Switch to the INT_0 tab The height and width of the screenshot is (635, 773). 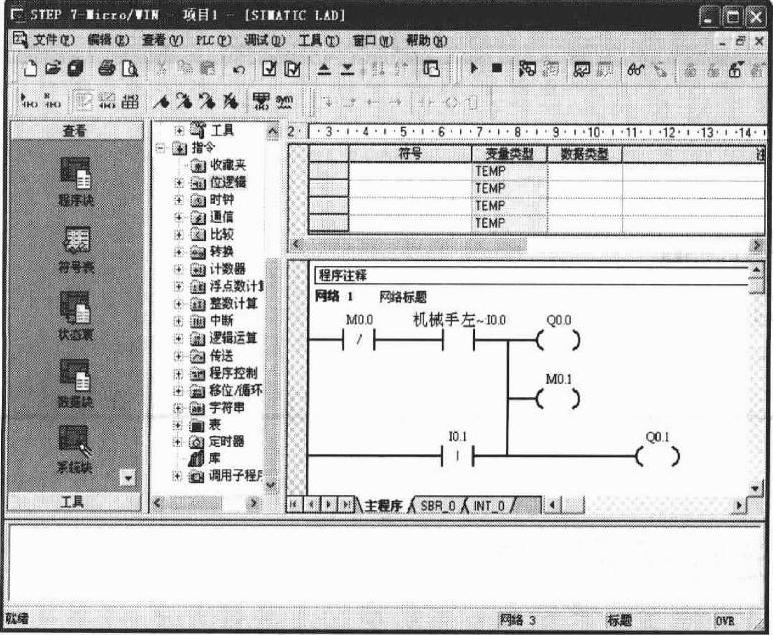(x=489, y=505)
